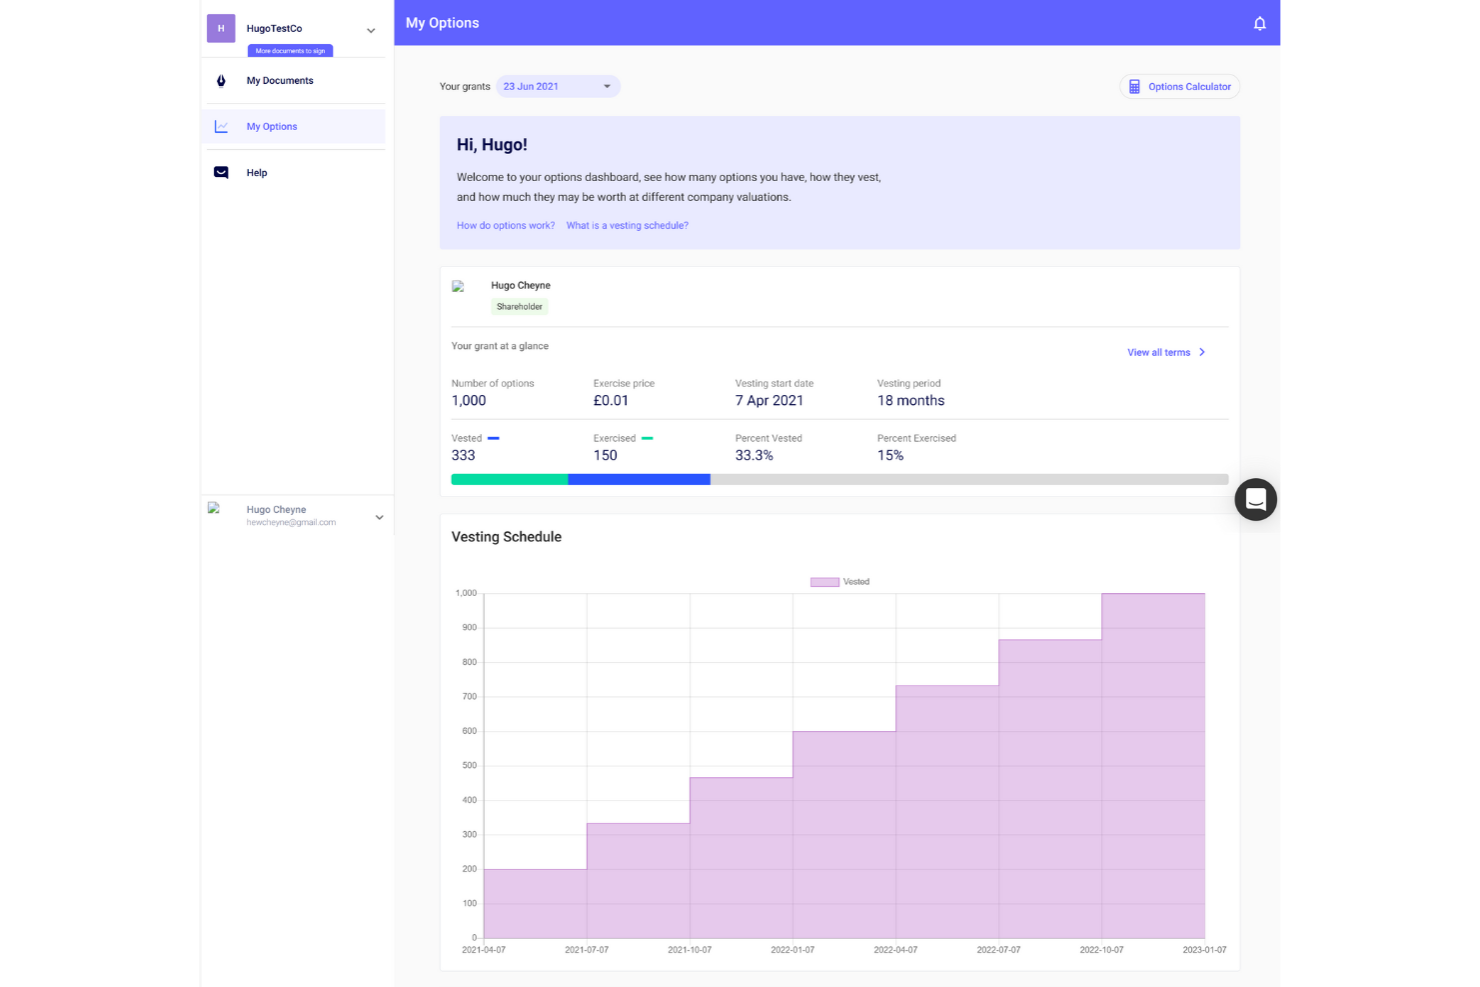This screenshot has height=987, width=1480.
Task: Click the My Options chart icon
Action: click(x=220, y=126)
